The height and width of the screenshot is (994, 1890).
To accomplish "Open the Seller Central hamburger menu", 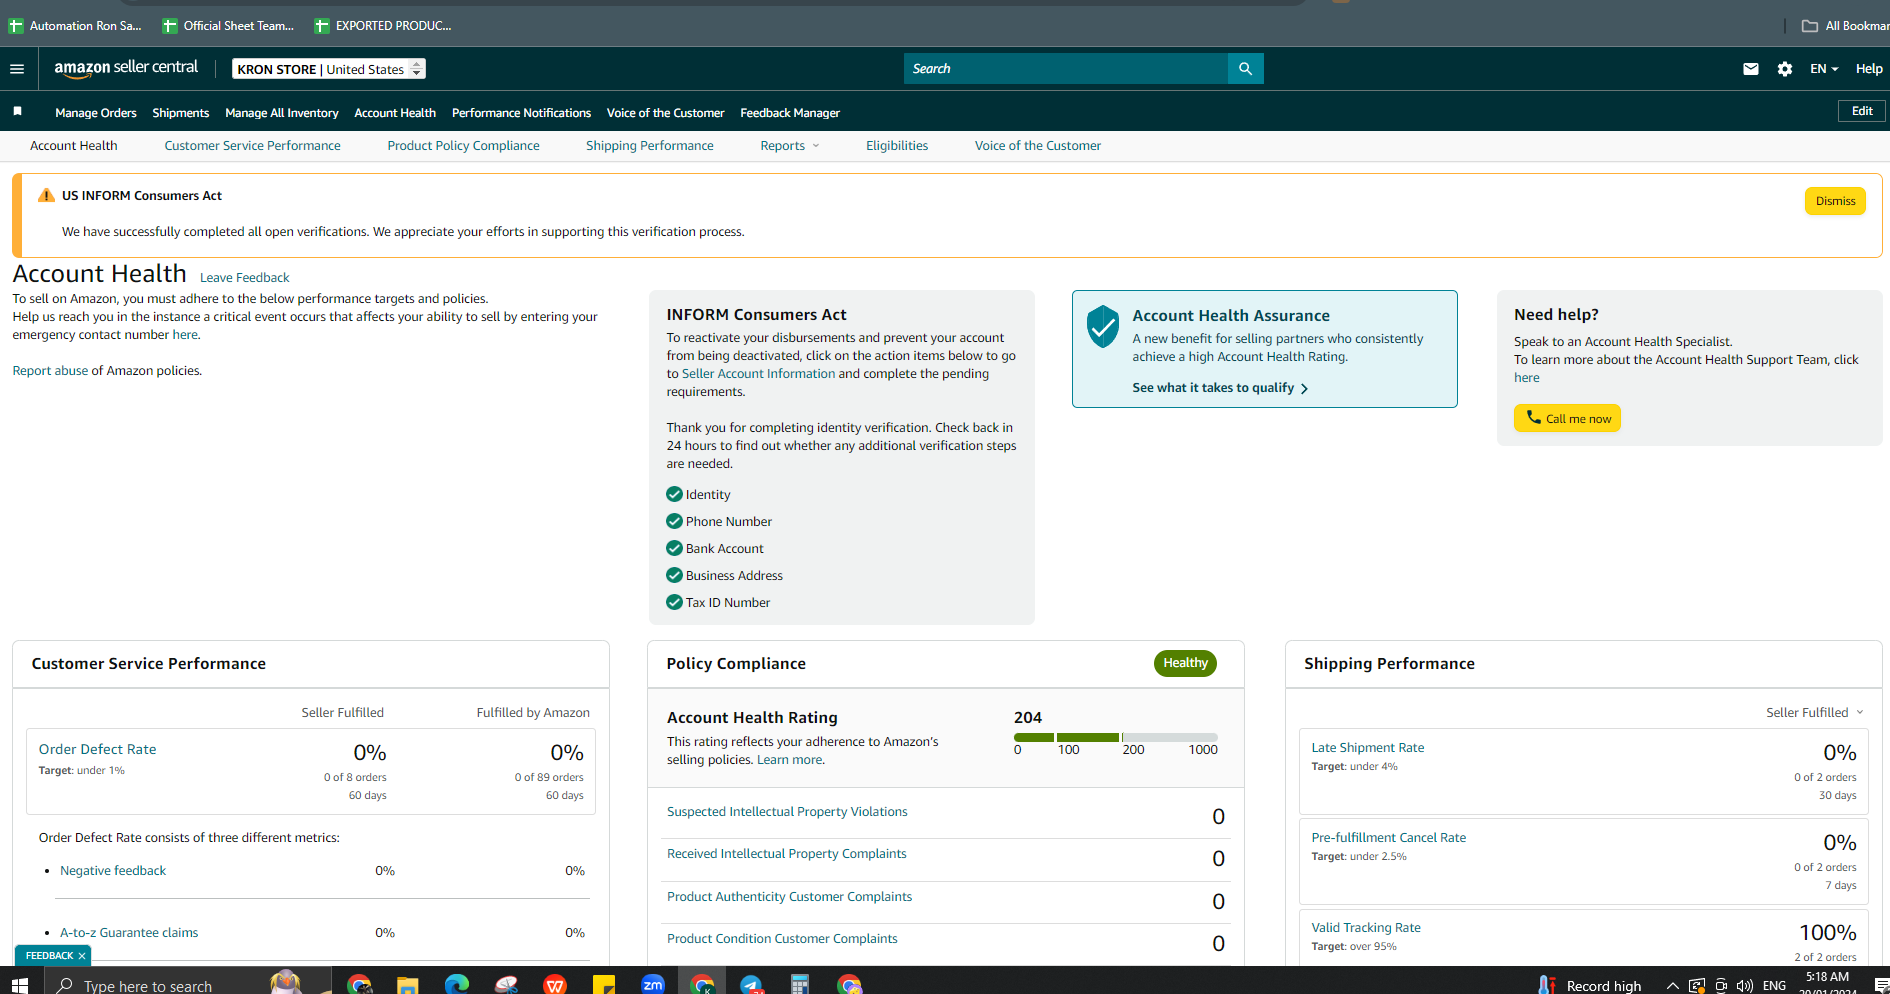I will (x=17, y=69).
